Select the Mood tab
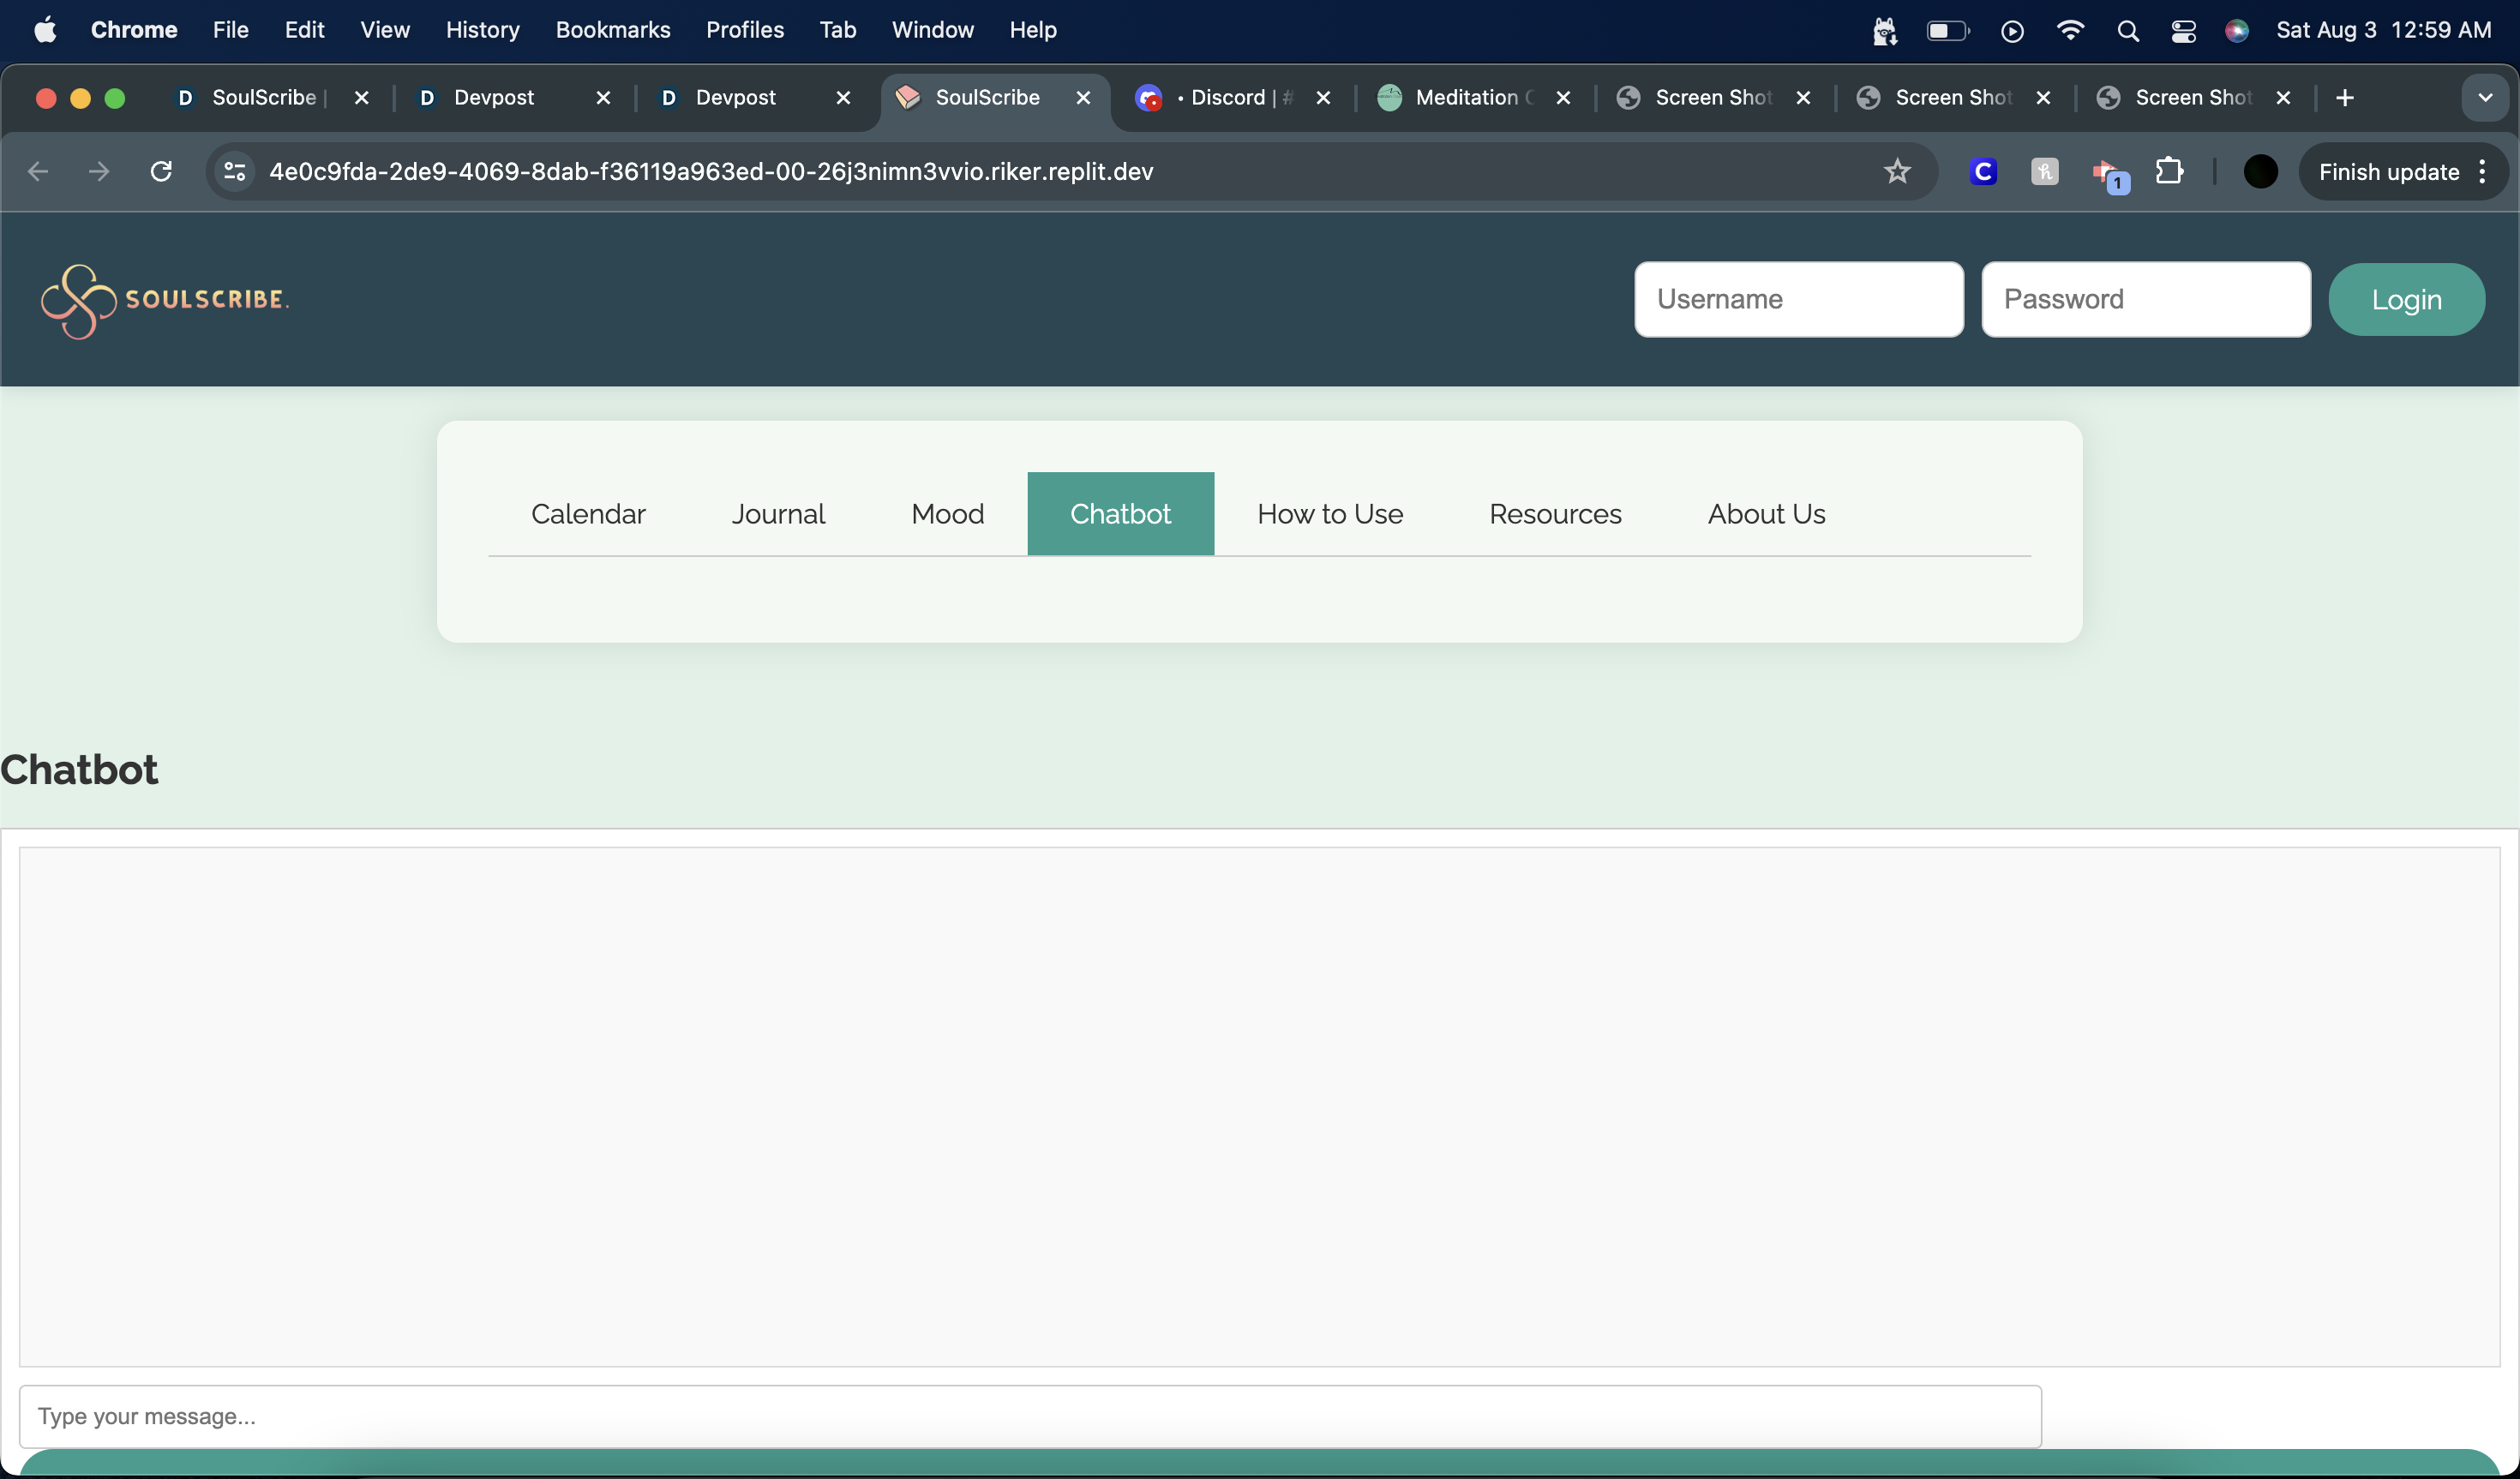 (x=947, y=514)
